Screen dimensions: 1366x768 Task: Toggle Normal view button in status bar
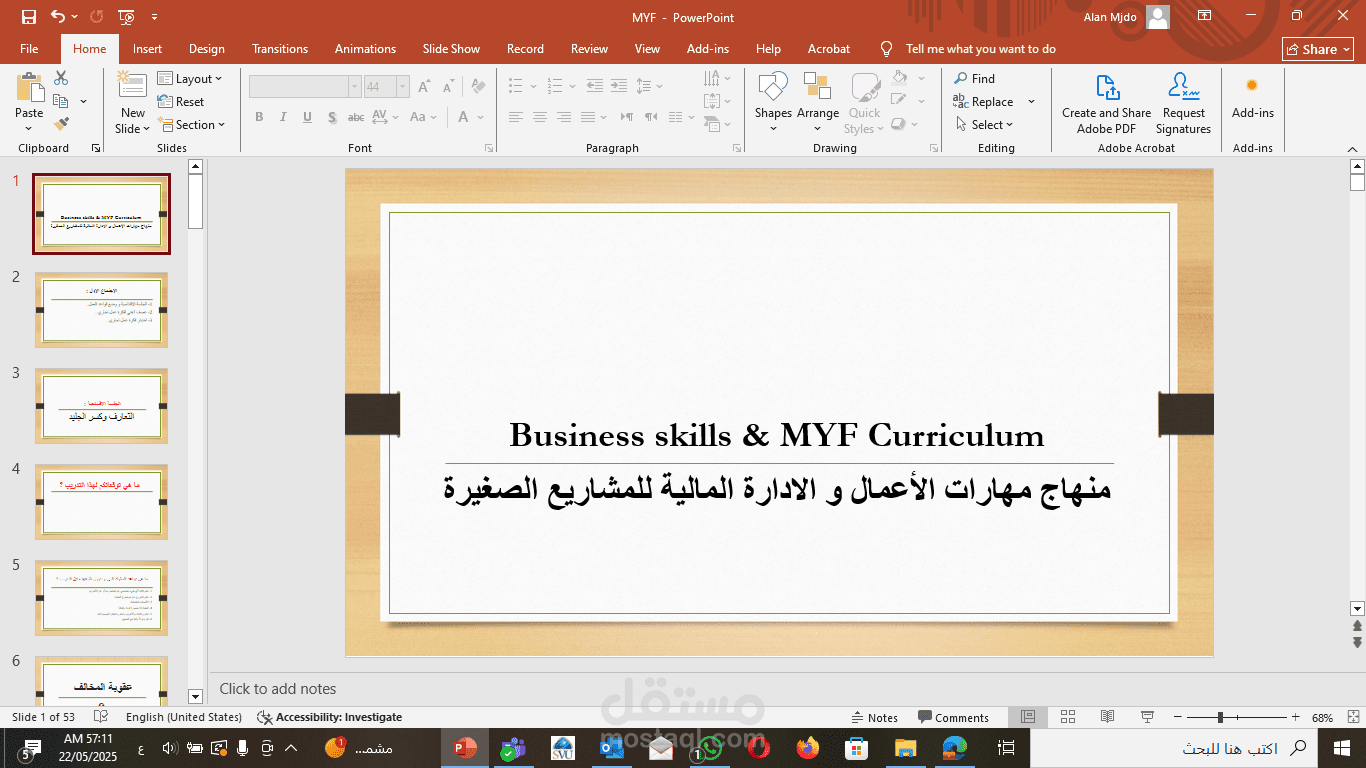1028,717
